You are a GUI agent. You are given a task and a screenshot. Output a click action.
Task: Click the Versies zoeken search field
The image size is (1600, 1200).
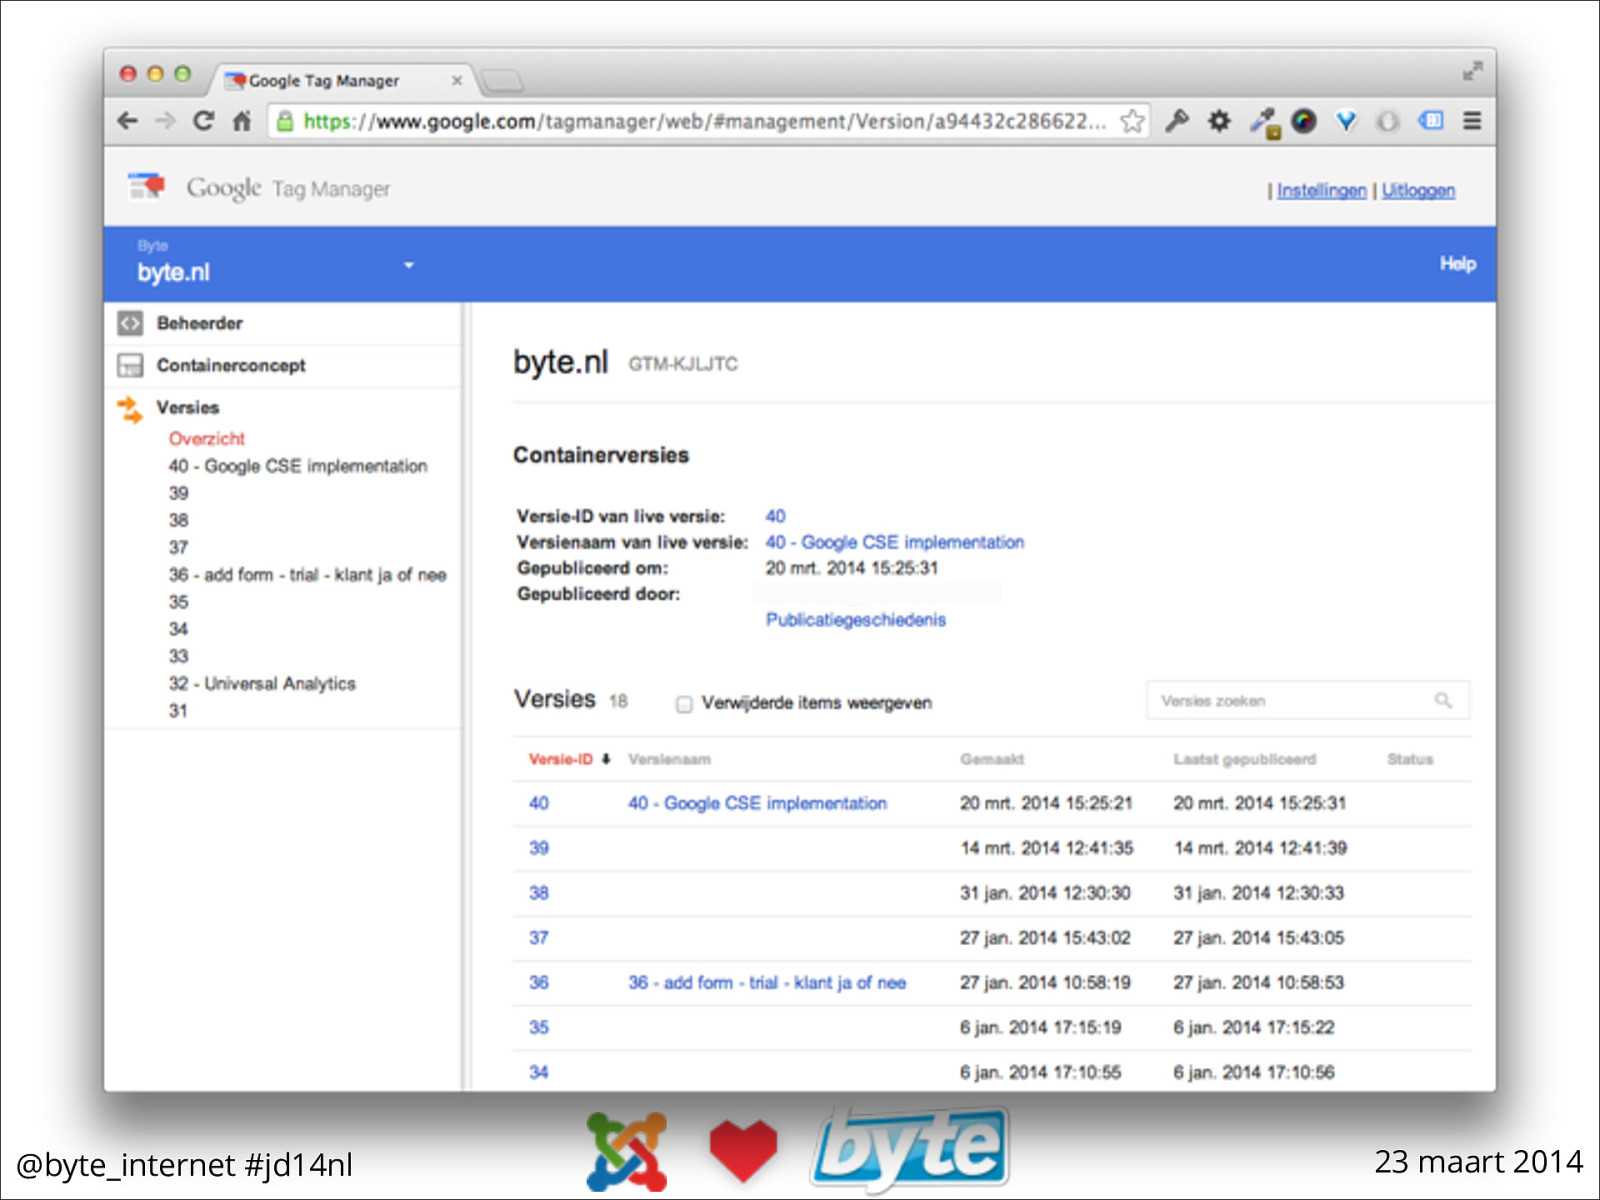(1308, 700)
